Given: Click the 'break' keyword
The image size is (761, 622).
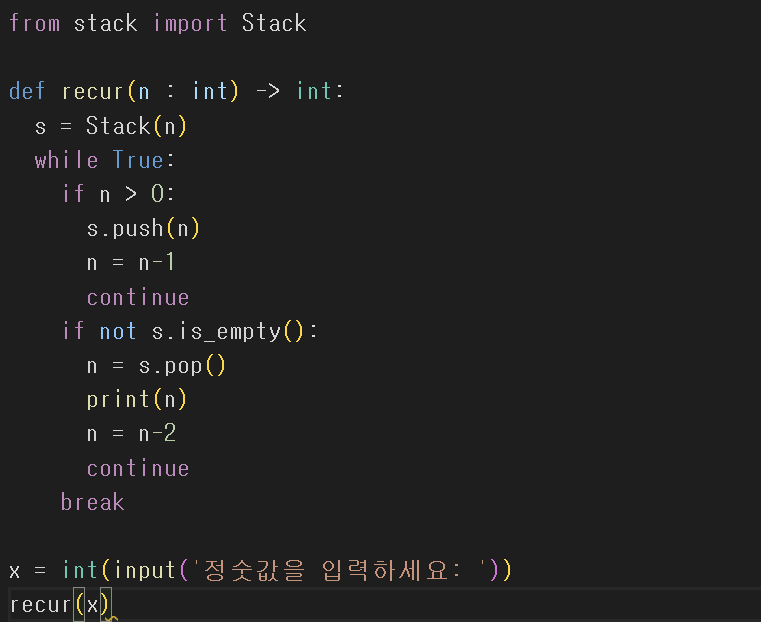Looking at the screenshot, I should [93, 502].
